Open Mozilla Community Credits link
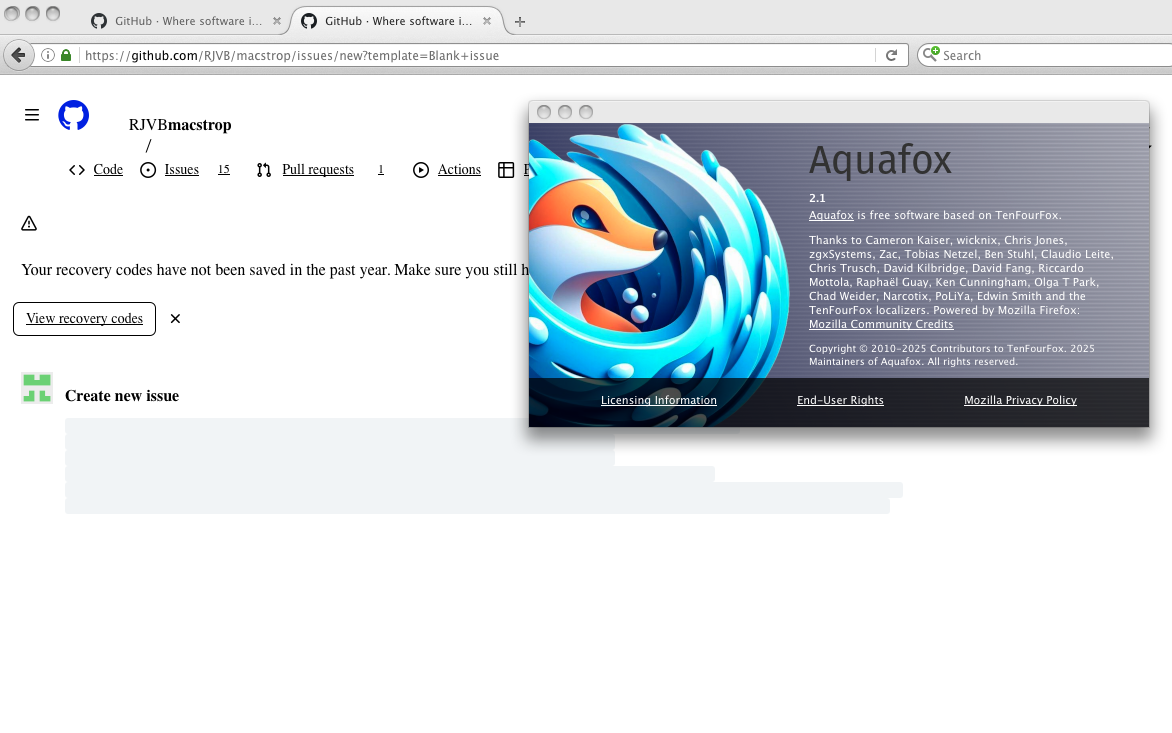 (880, 324)
